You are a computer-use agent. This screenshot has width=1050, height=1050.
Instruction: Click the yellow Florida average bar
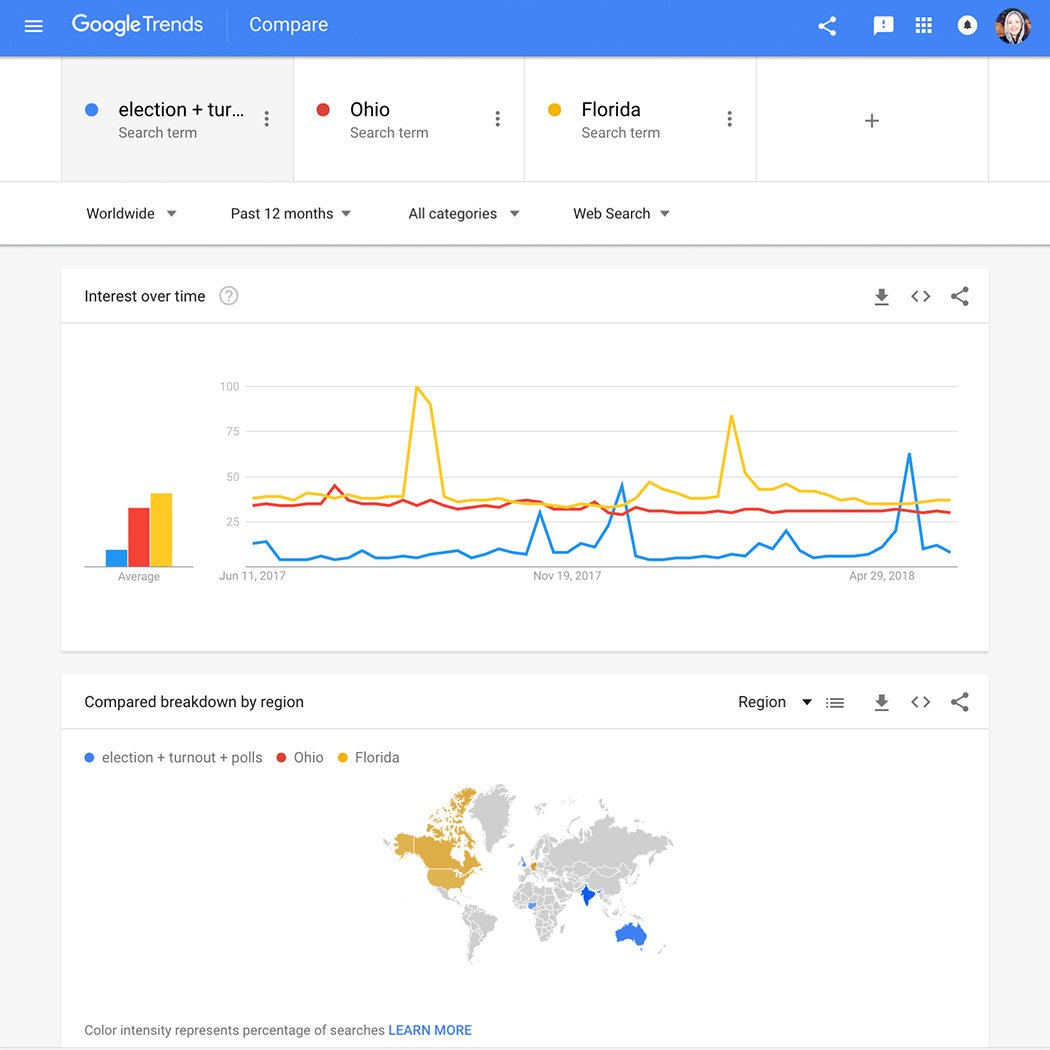[161, 530]
